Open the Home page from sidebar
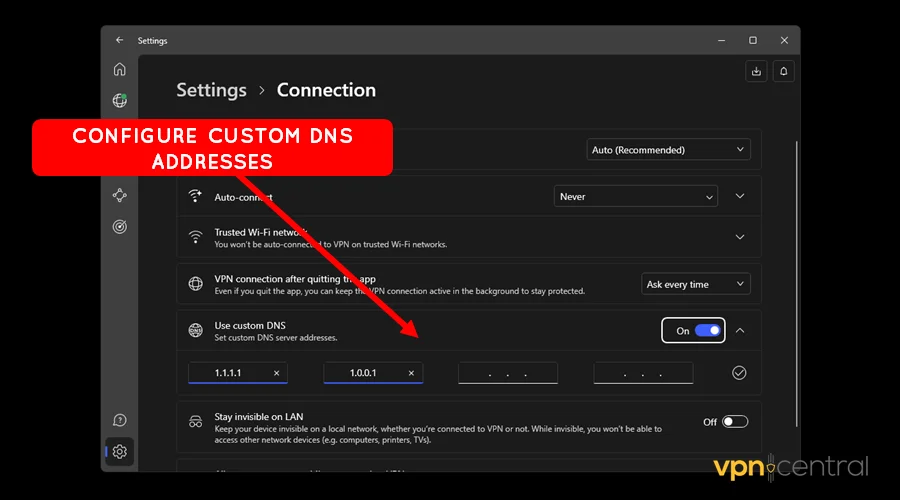The width and height of the screenshot is (900, 500). click(x=119, y=69)
